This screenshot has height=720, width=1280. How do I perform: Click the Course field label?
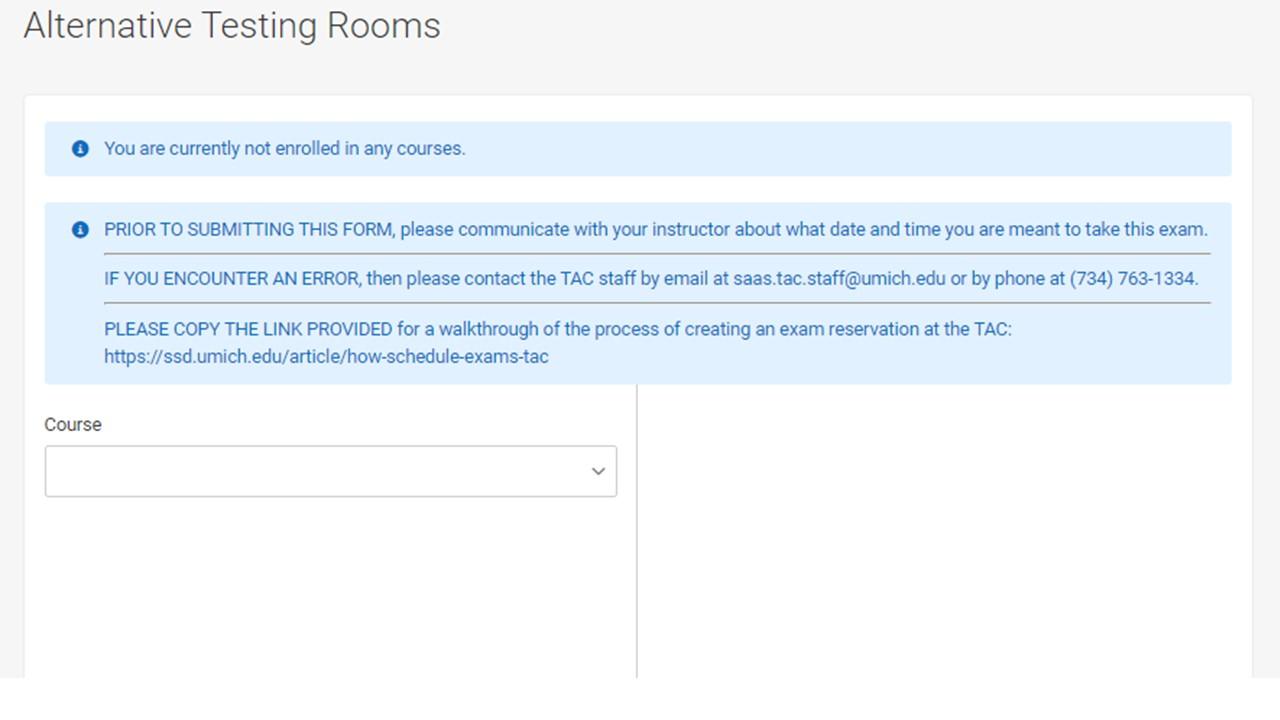click(x=73, y=424)
